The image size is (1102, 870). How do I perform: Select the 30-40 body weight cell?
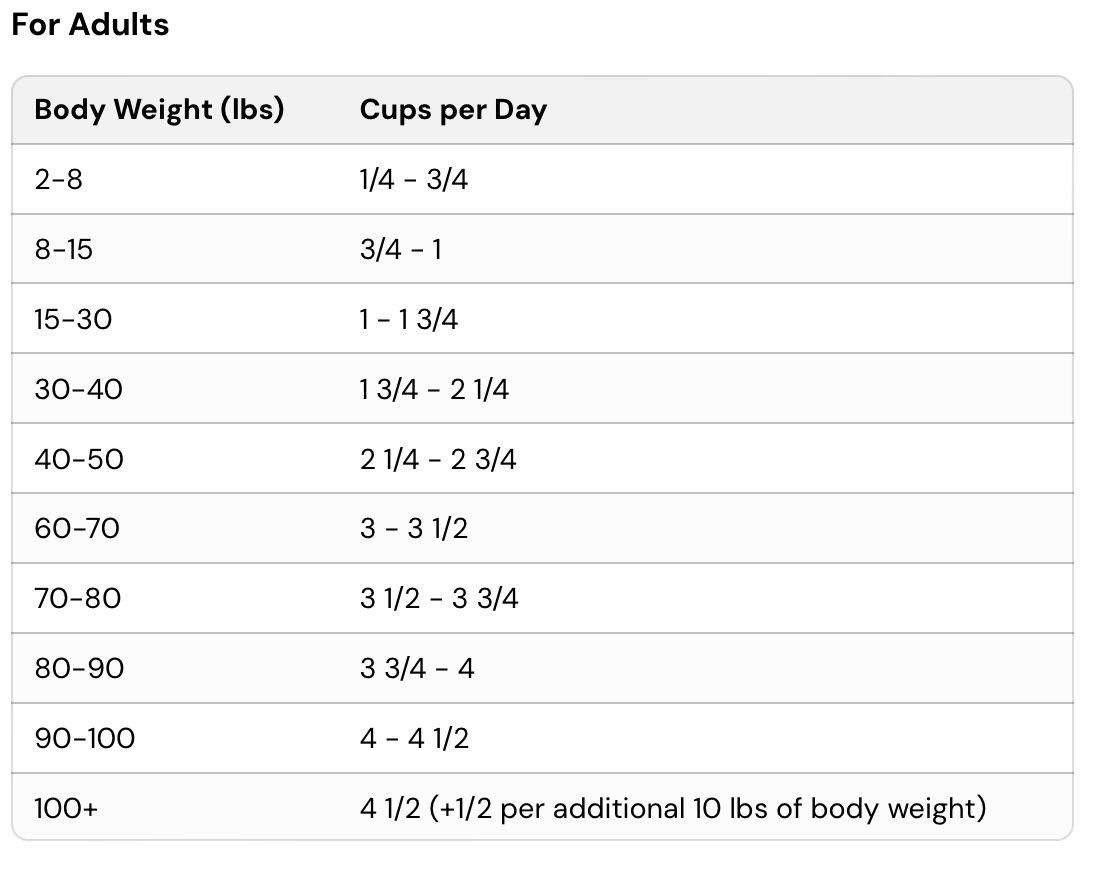pyautogui.click(x=78, y=389)
